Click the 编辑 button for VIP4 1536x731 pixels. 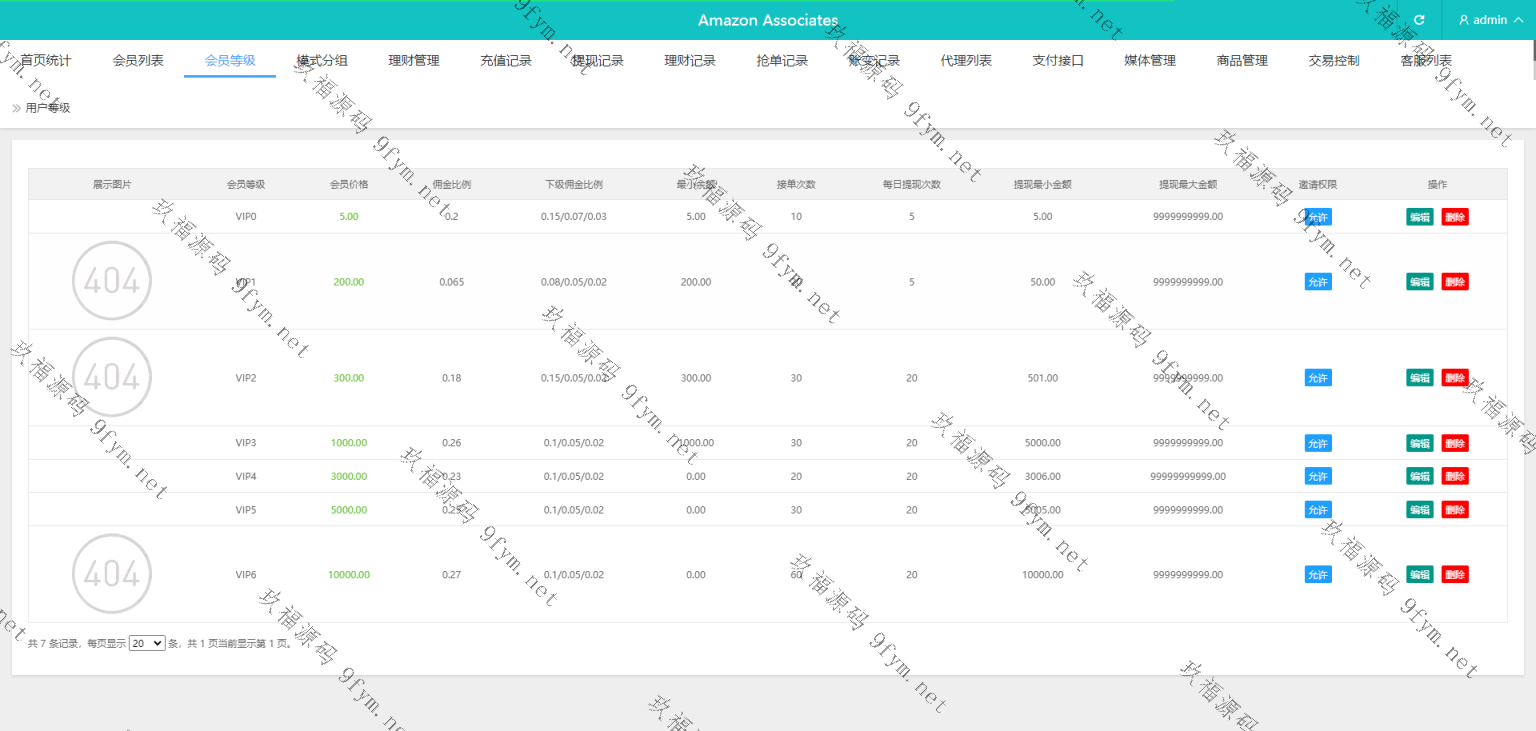[x=1419, y=476]
